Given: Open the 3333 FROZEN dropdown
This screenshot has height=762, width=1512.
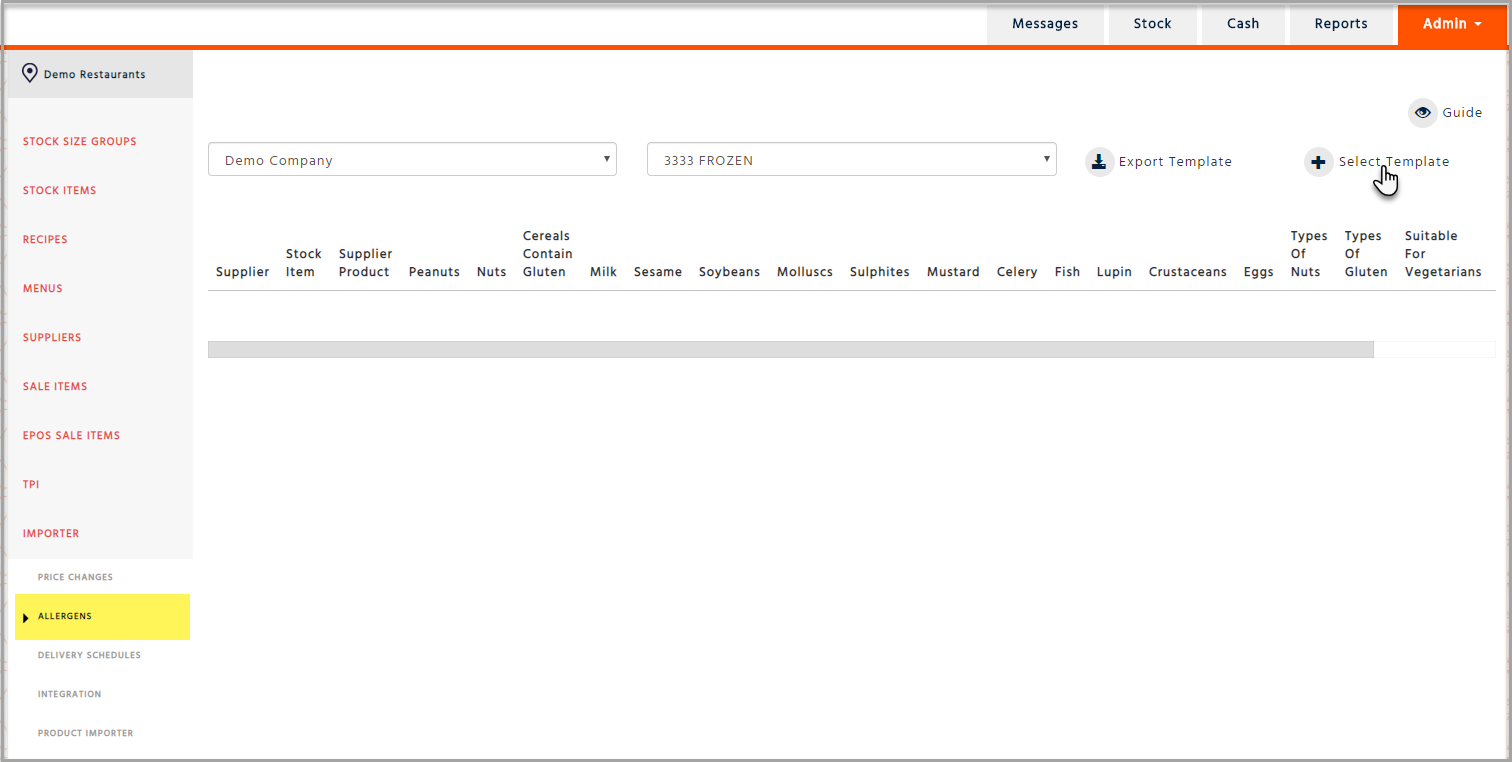Looking at the screenshot, I should [852, 160].
